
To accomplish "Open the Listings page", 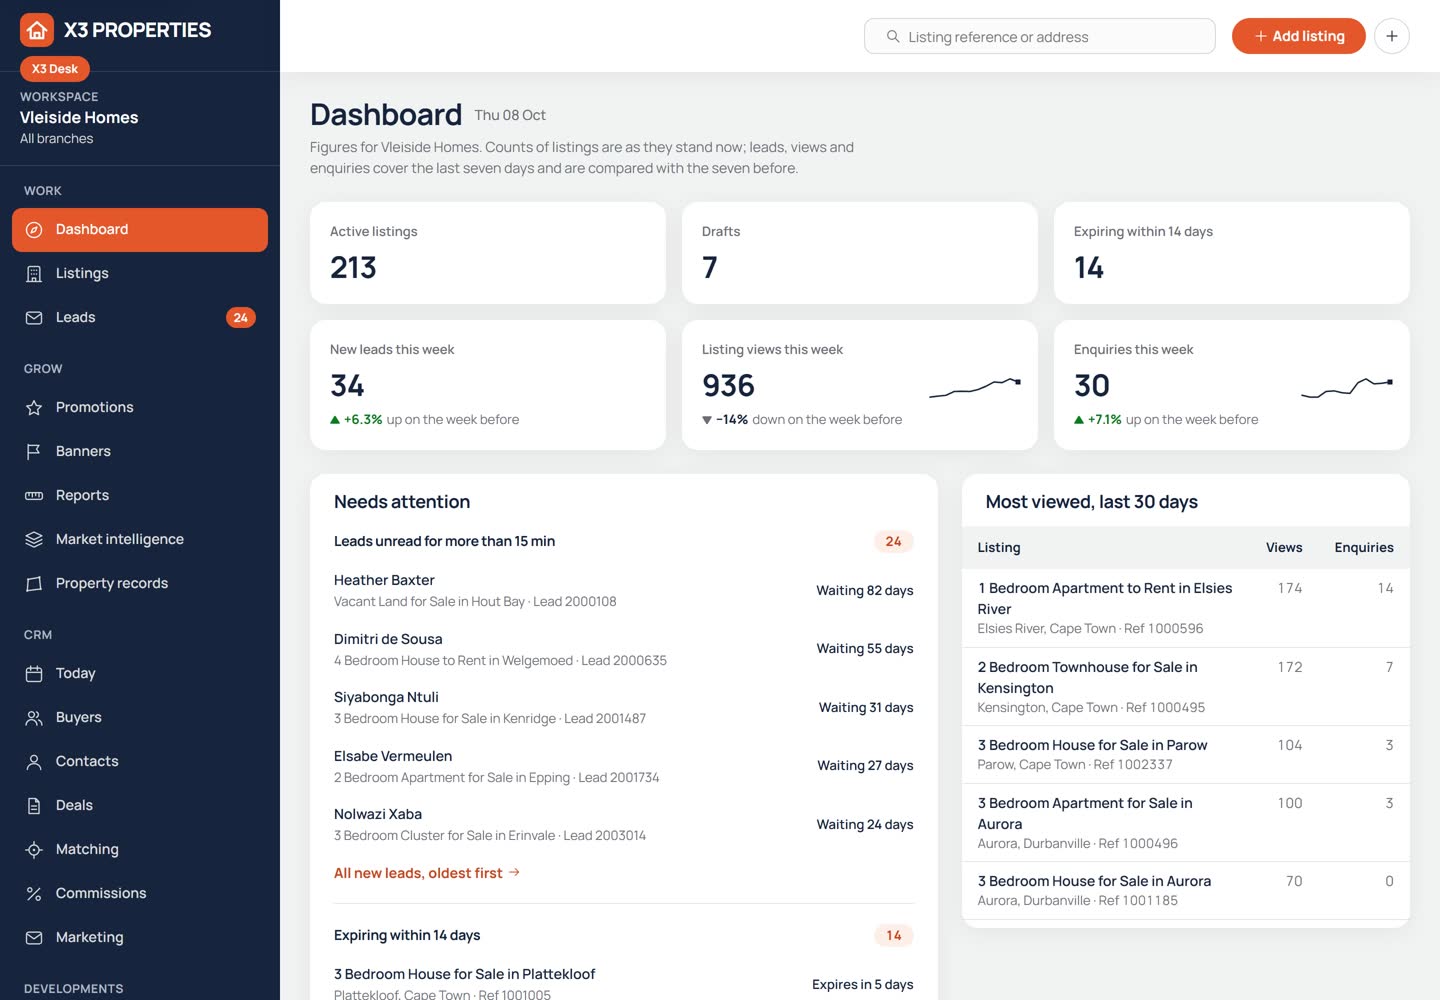I will 140,274.
